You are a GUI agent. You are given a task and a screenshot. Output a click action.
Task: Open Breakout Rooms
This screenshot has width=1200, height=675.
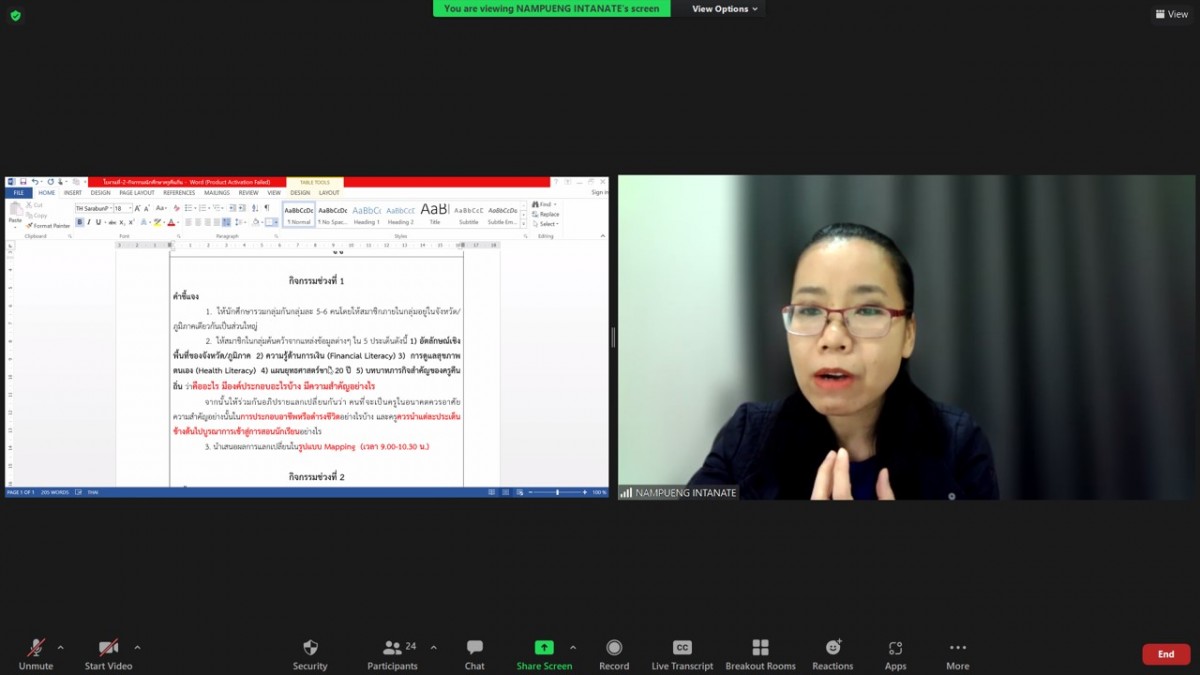point(760,654)
